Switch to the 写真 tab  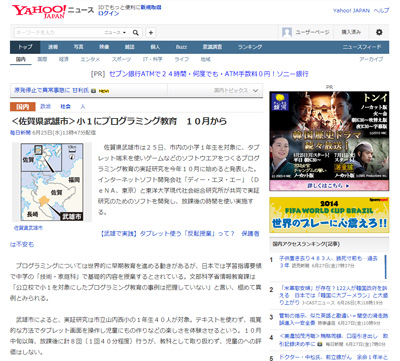click(78, 47)
